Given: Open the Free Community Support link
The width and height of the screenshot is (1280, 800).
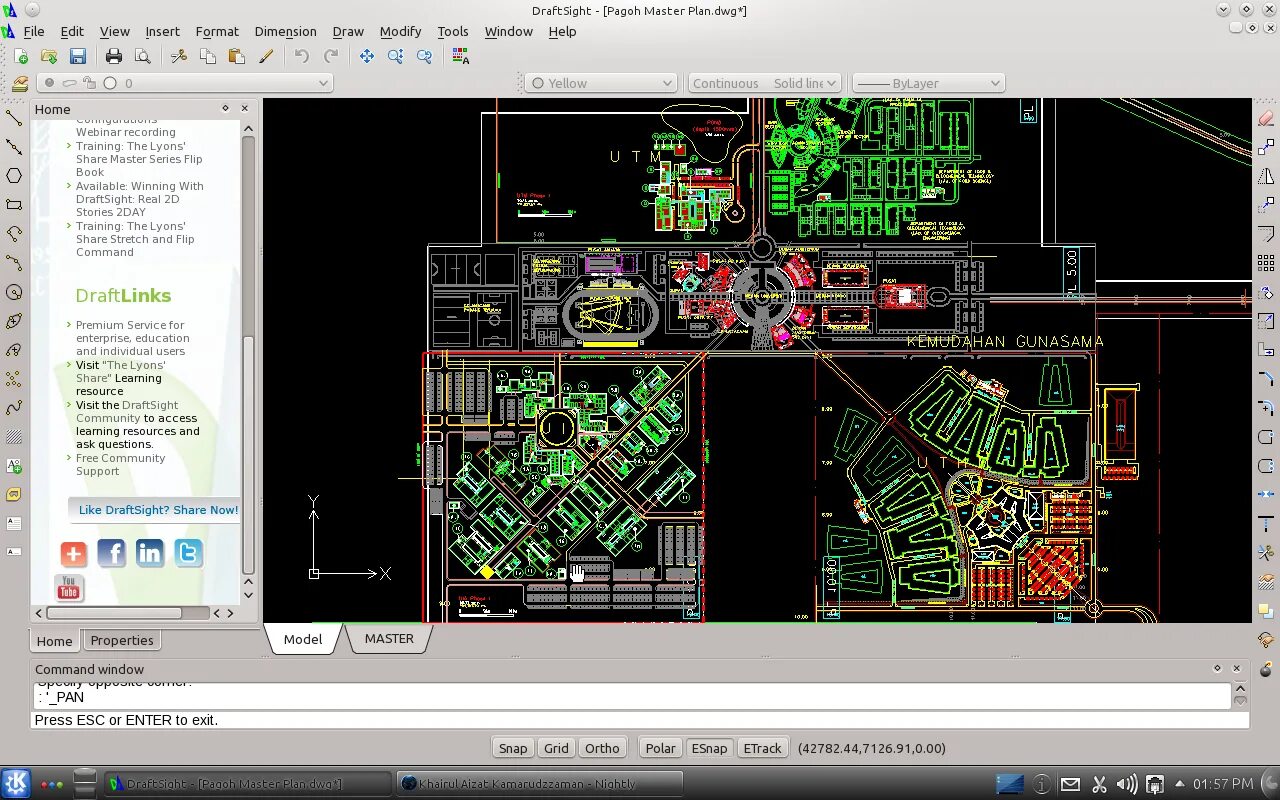Looking at the screenshot, I should (x=120, y=465).
